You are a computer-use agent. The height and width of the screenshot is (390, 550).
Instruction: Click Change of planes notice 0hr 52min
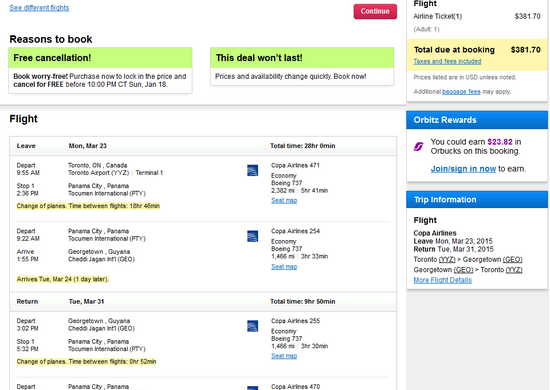(x=86, y=362)
